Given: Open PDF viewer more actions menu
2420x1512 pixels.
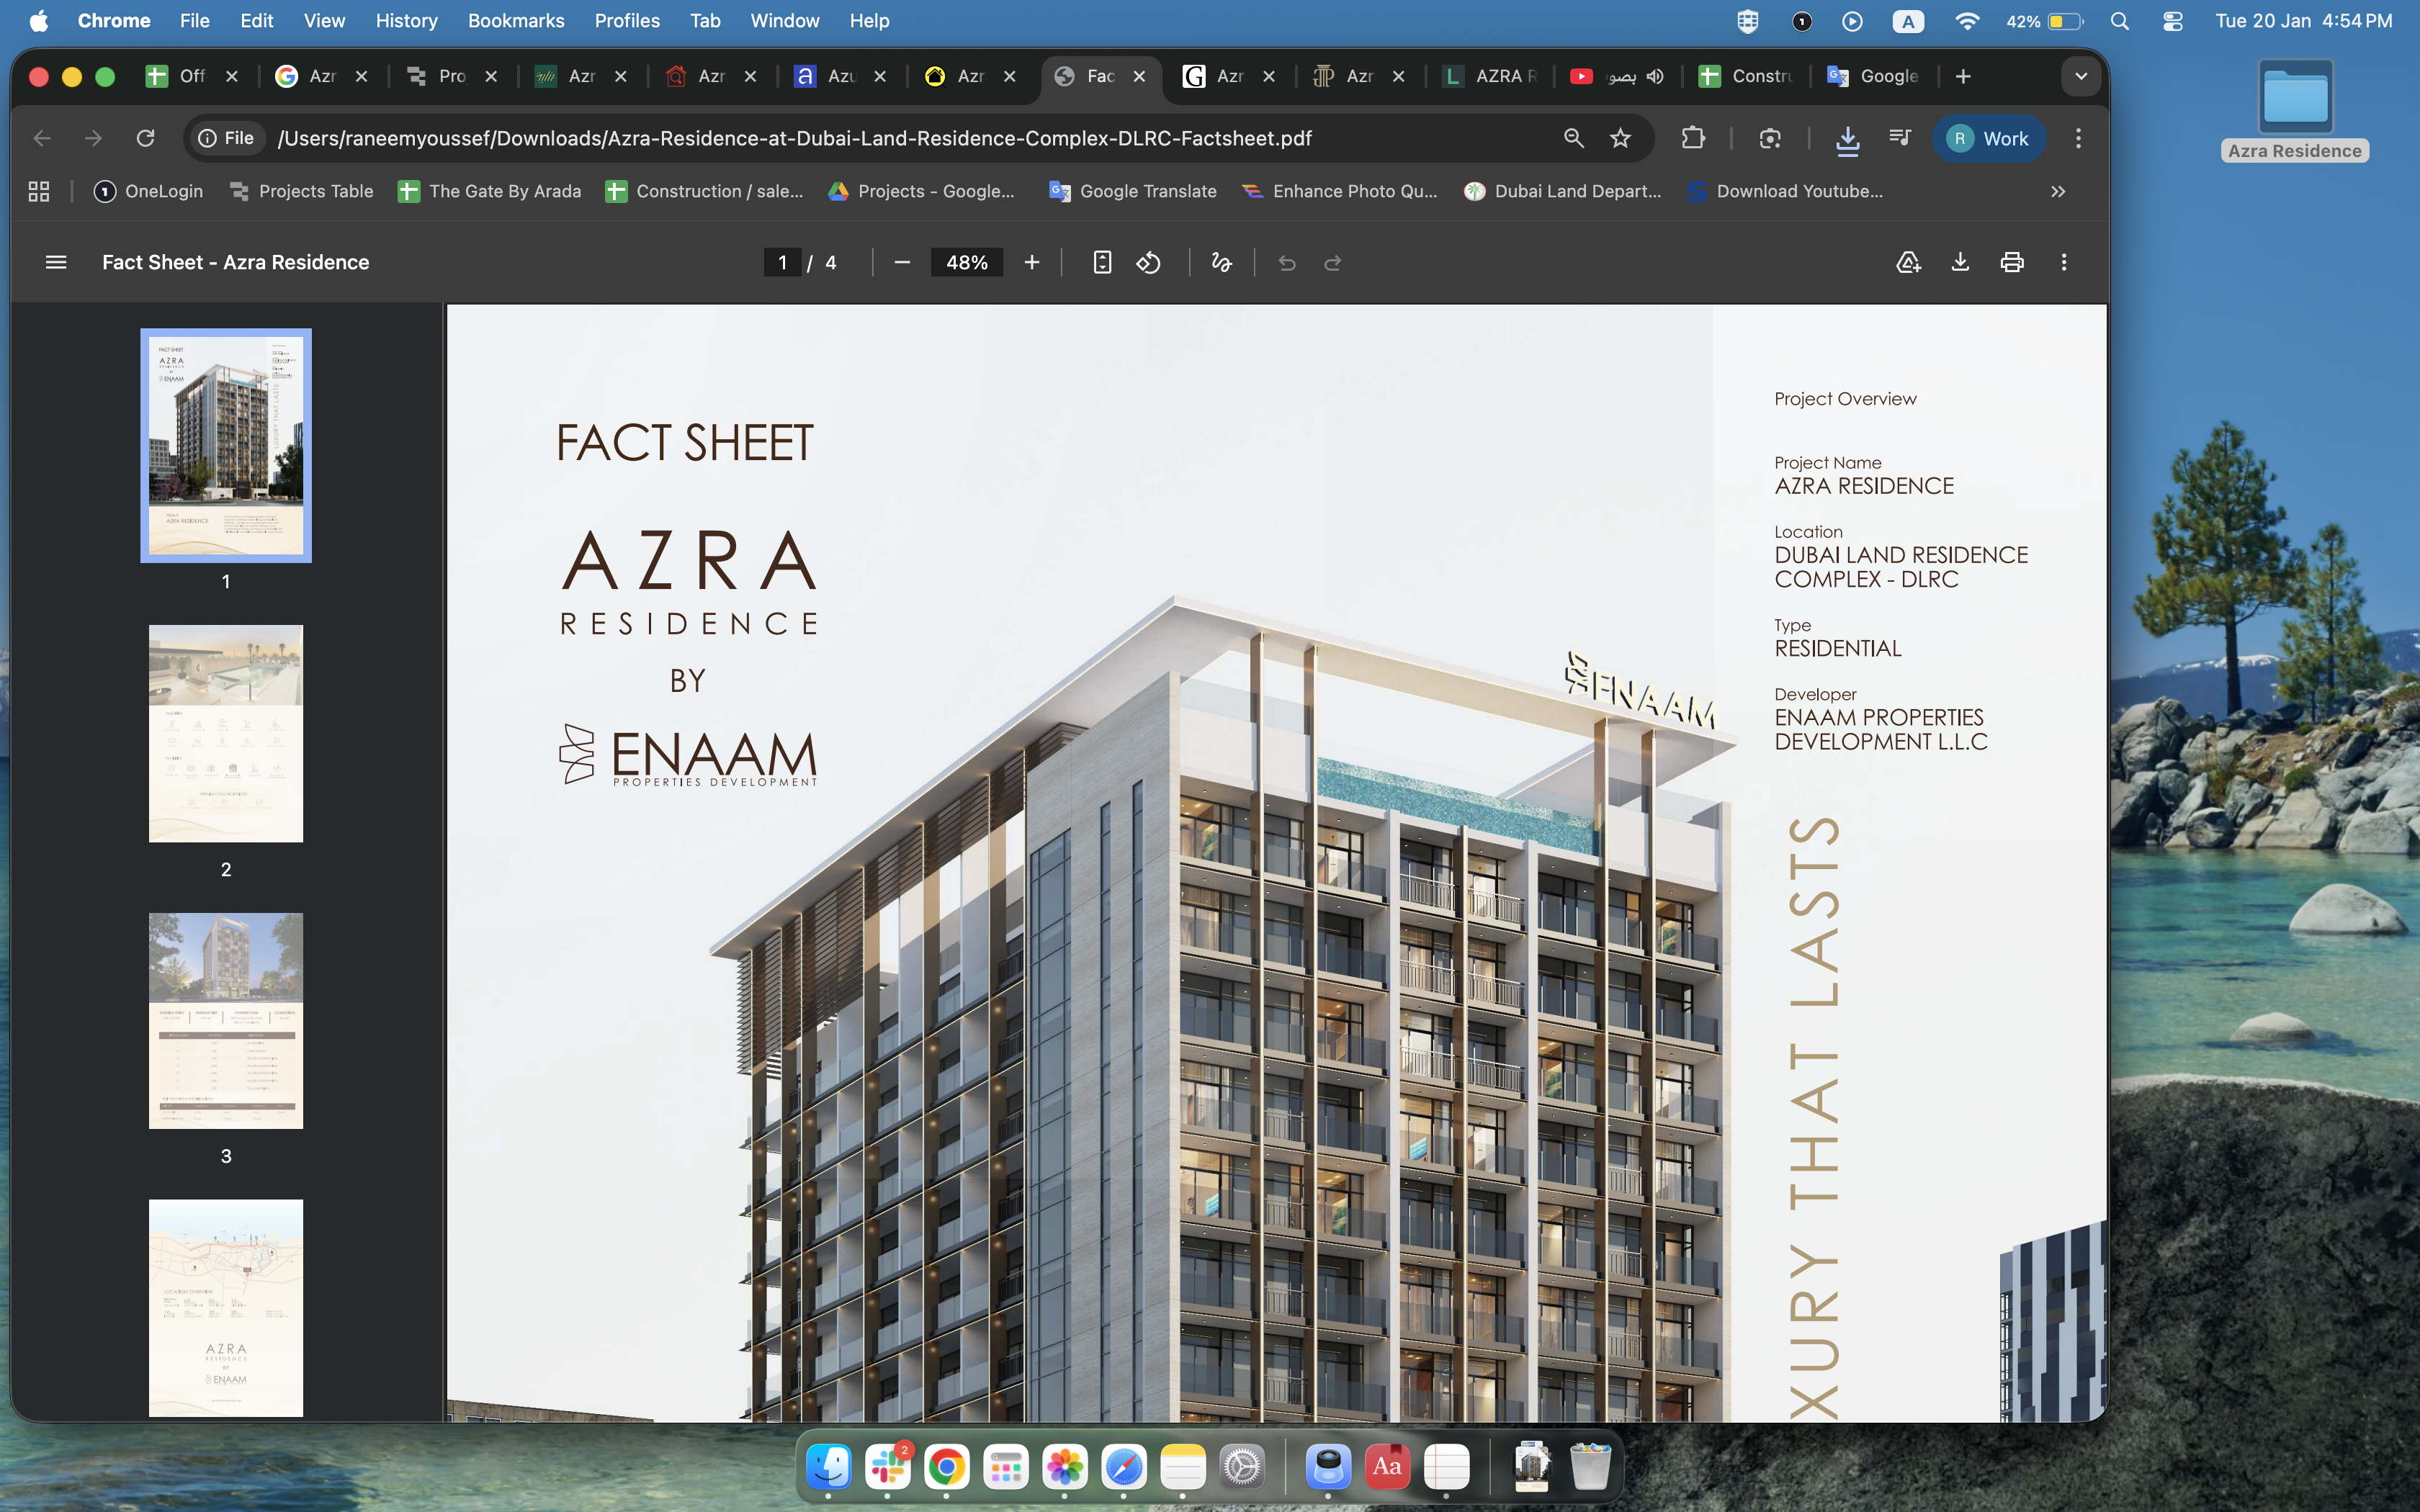Looking at the screenshot, I should coord(2063,262).
